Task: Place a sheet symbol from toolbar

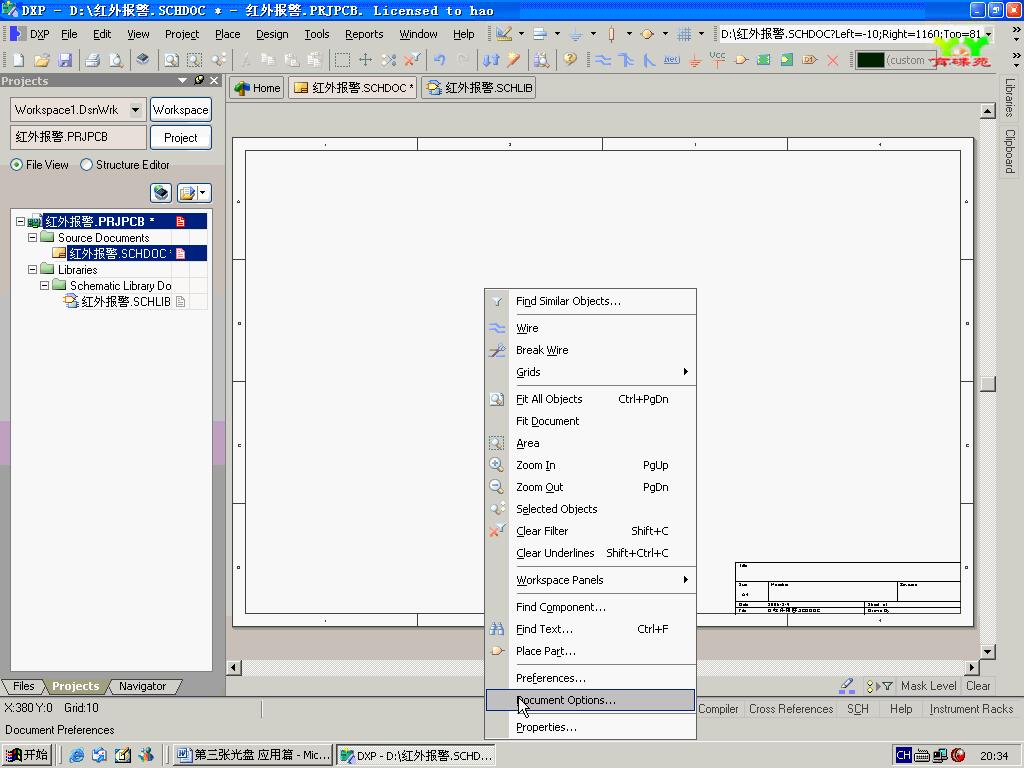Action: [763, 60]
